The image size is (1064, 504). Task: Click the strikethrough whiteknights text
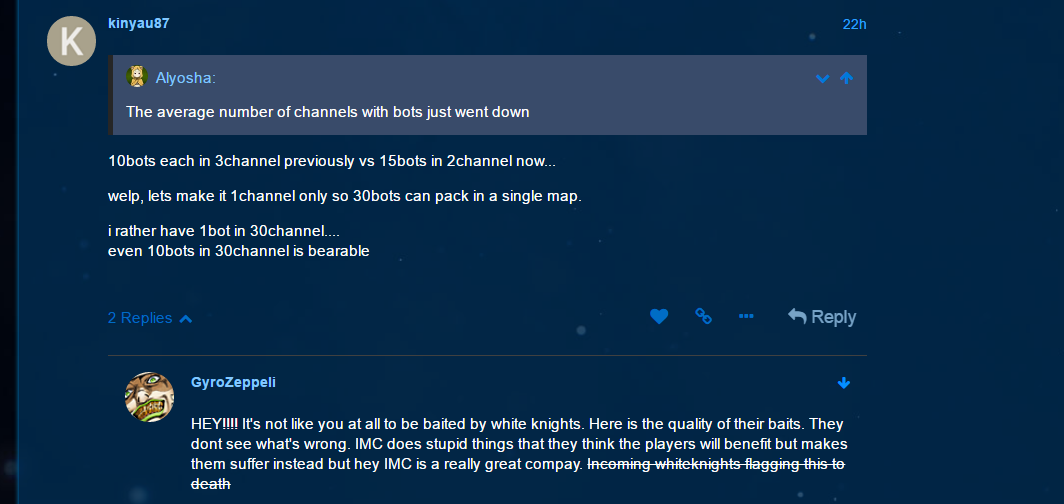(x=716, y=464)
